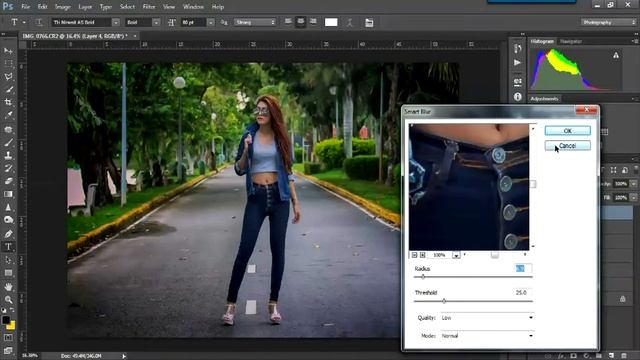This screenshot has width=640, height=360.
Task: Click OK in Smart Blur dialog
Action: click(567, 131)
